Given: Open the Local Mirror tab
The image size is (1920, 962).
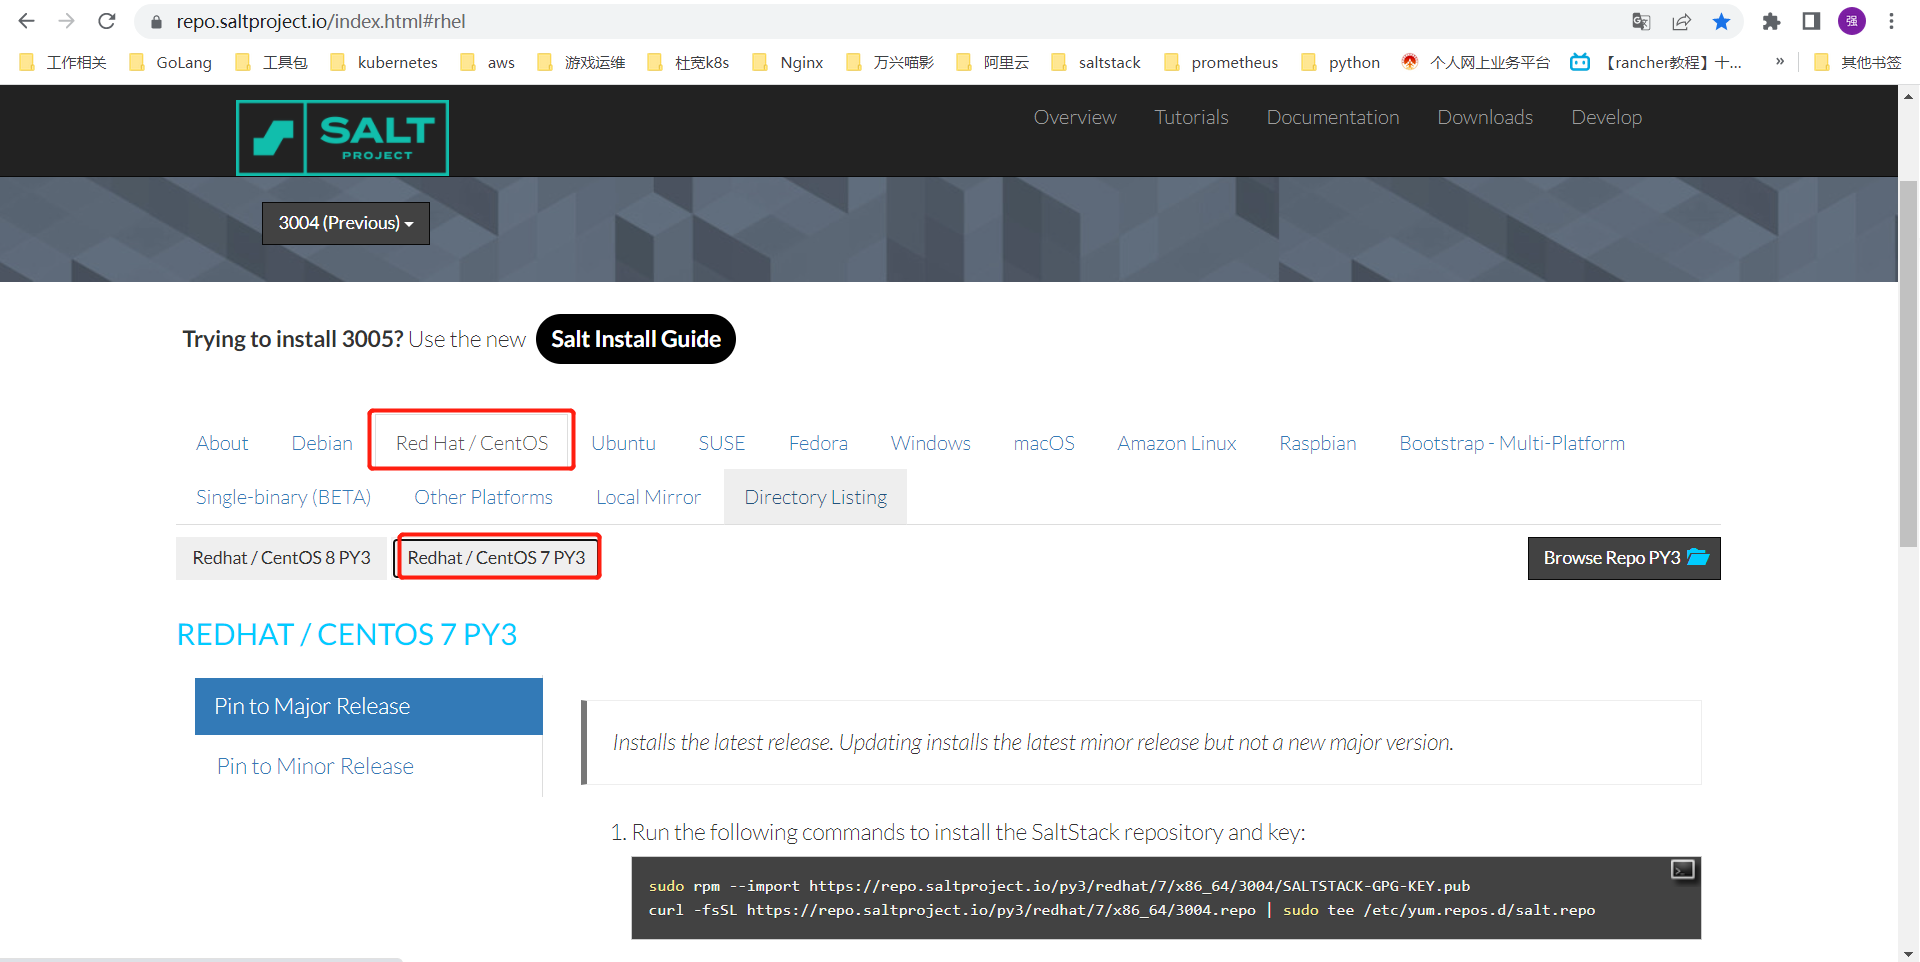Looking at the screenshot, I should (x=649, y=497).
